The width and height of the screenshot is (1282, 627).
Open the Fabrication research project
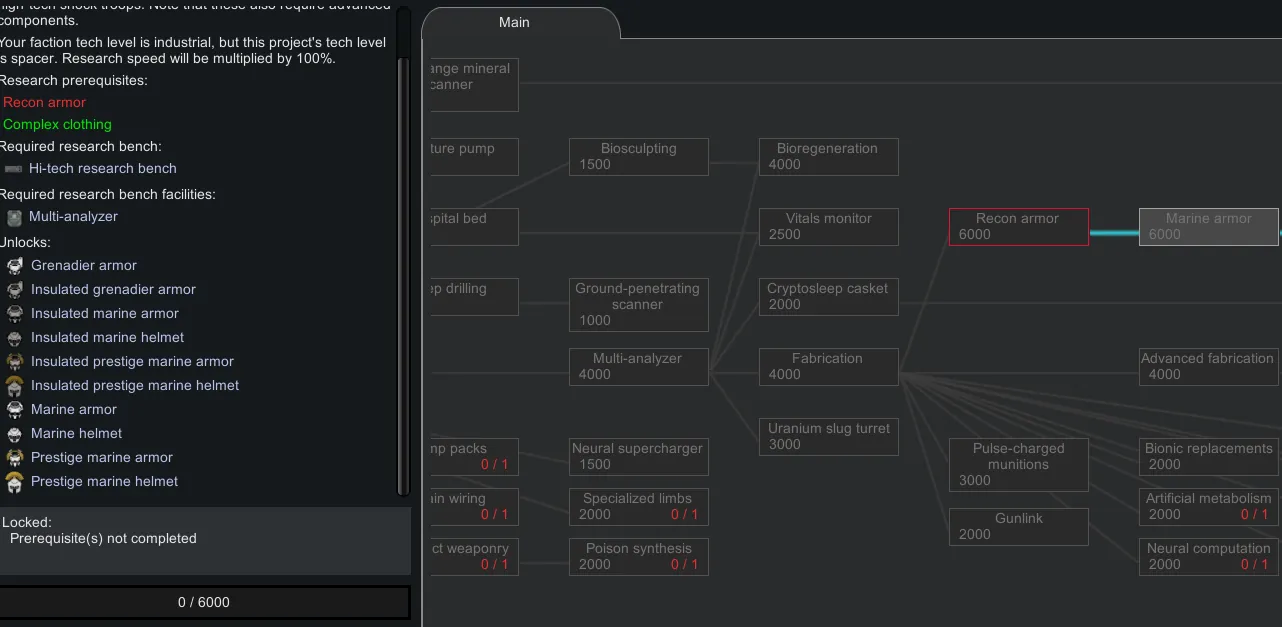[828, 367]
